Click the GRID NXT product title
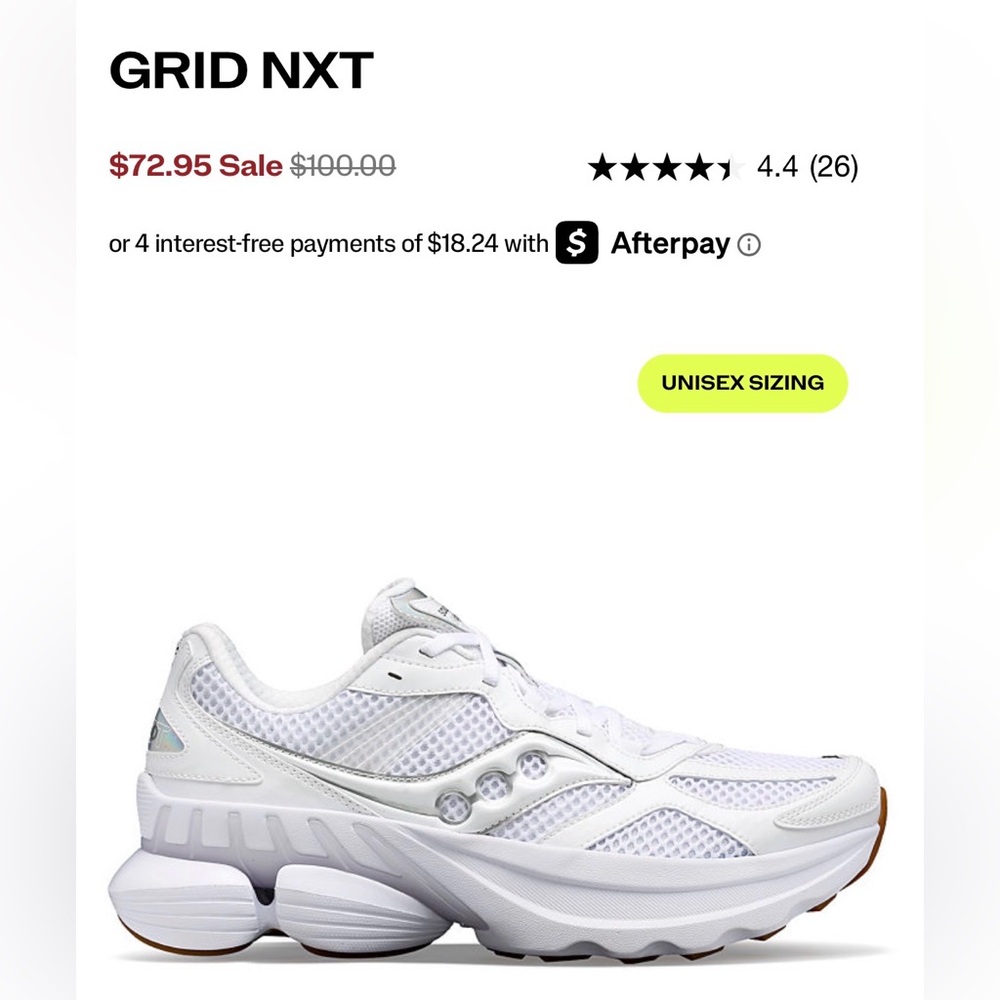 tap(241, 70)
